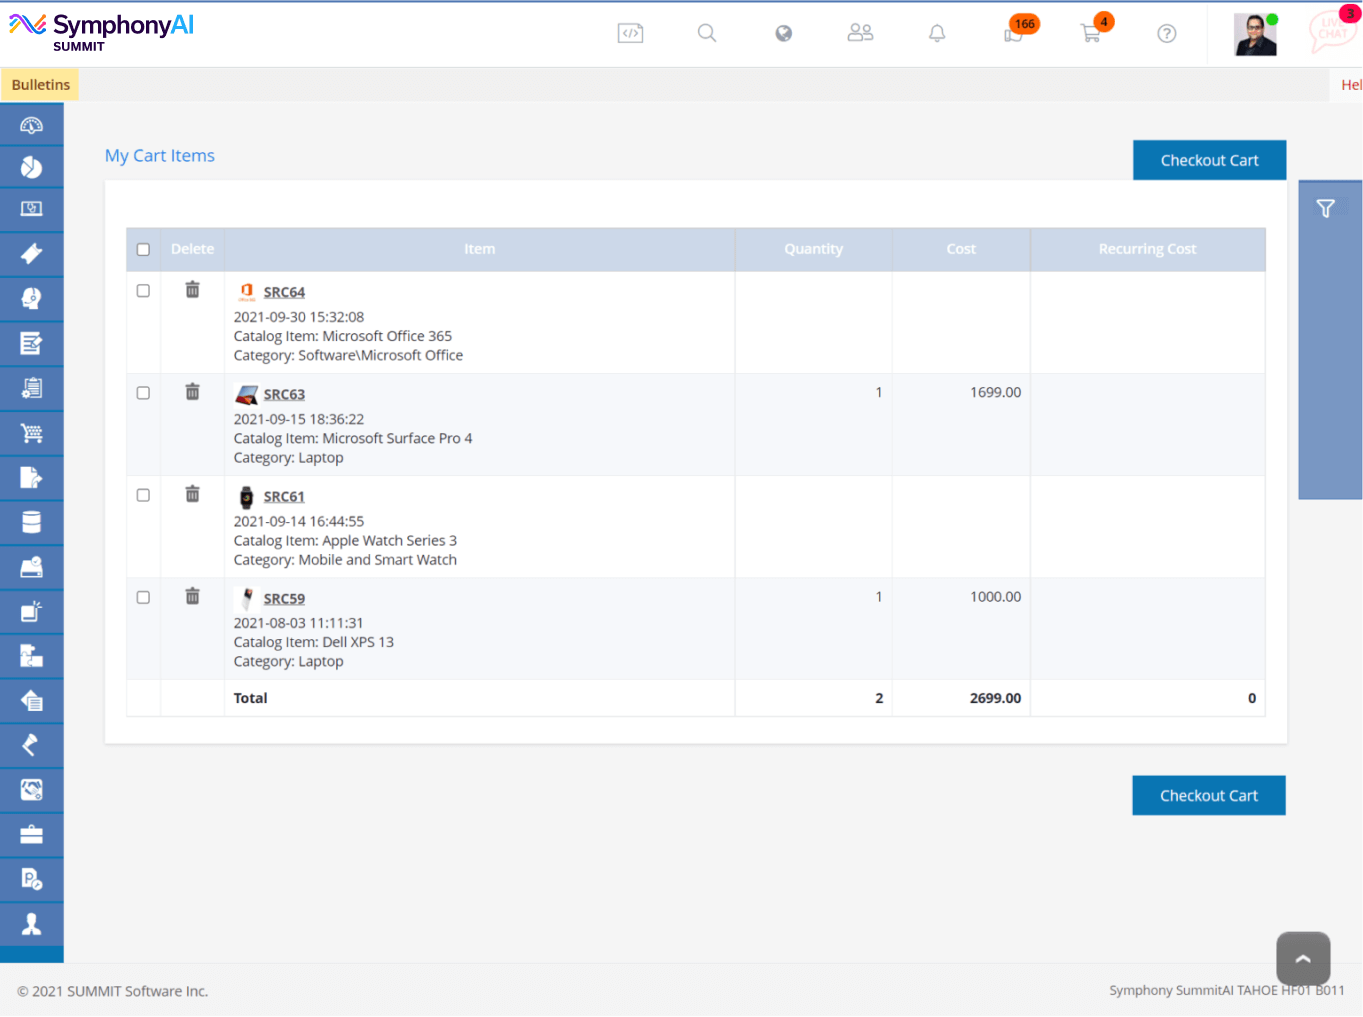Image resolution: width=1363 pixels, height=1017 pixels.
Task: Open the headset support agent sidebar icon
Action: pyautogui.click(x=31, y=298)
